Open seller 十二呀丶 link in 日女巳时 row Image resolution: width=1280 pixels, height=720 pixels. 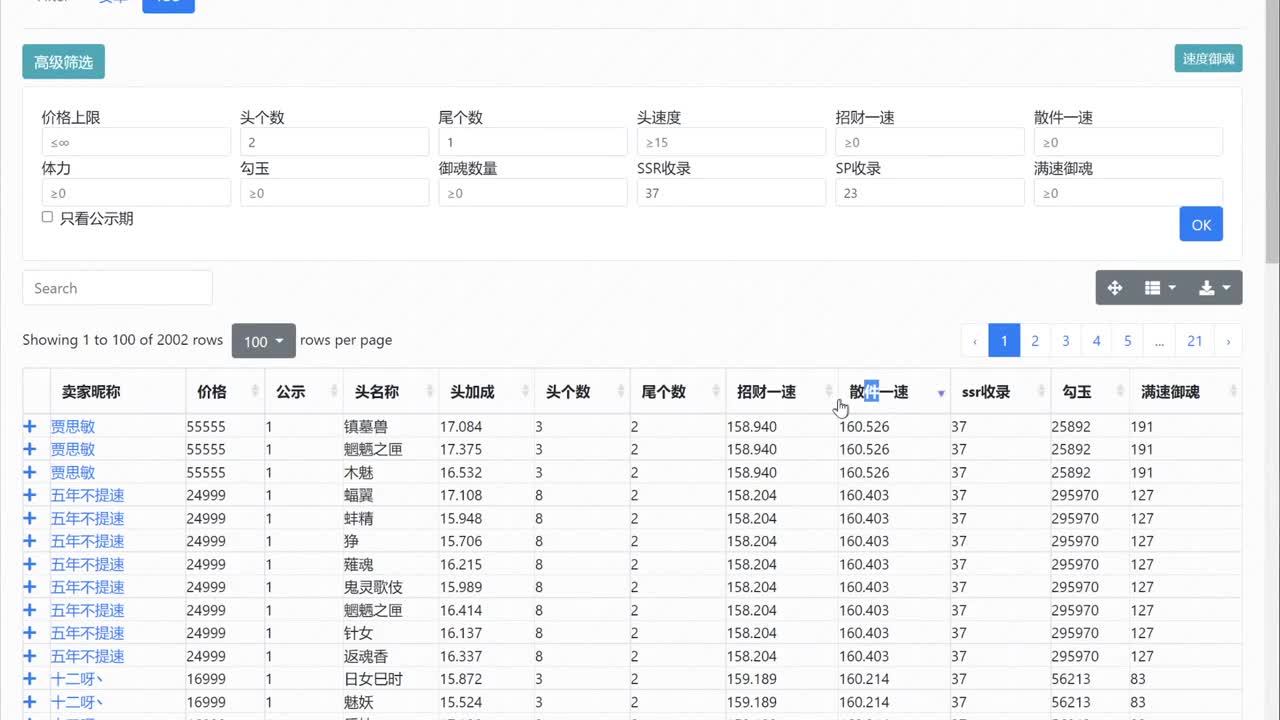click(78, 680)
